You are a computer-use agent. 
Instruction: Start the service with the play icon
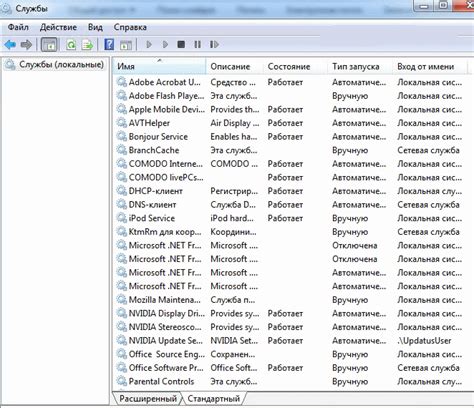coord(149,44)
